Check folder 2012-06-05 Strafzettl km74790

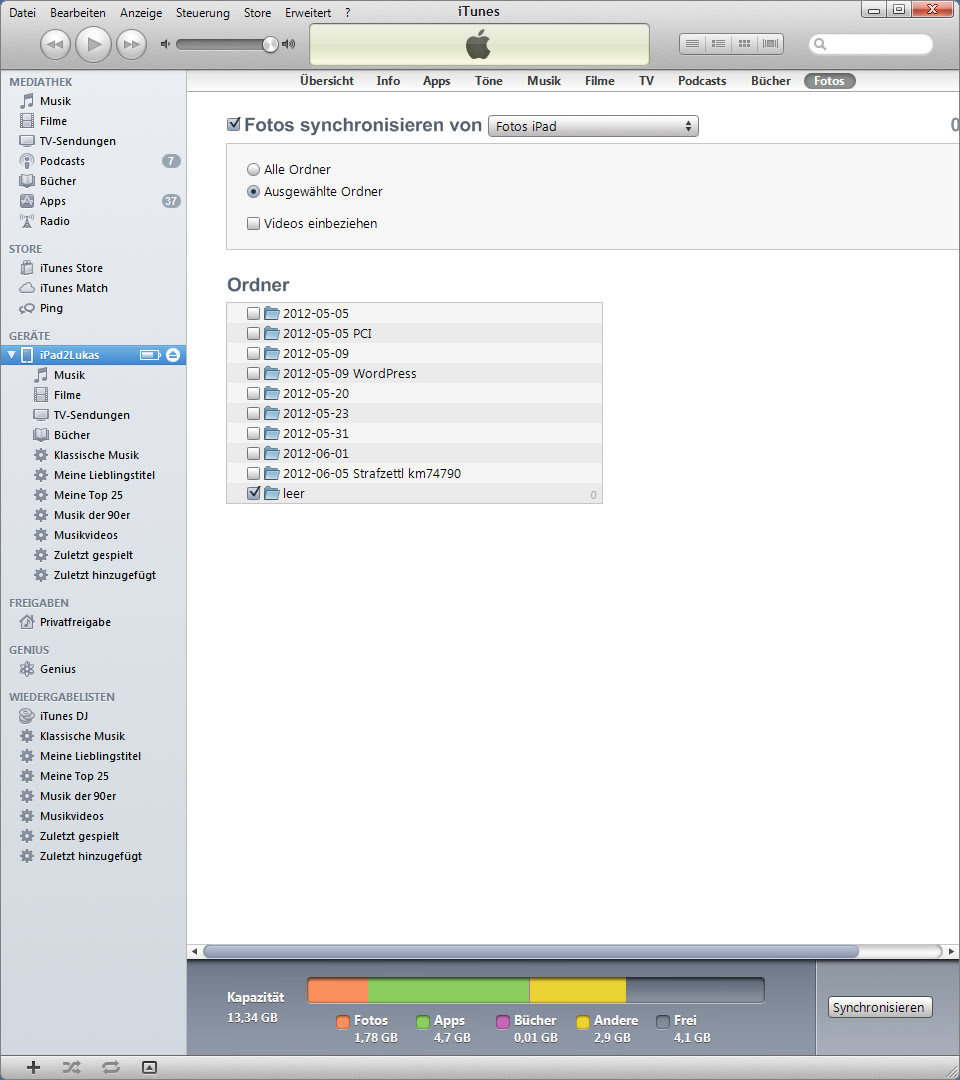253,473
